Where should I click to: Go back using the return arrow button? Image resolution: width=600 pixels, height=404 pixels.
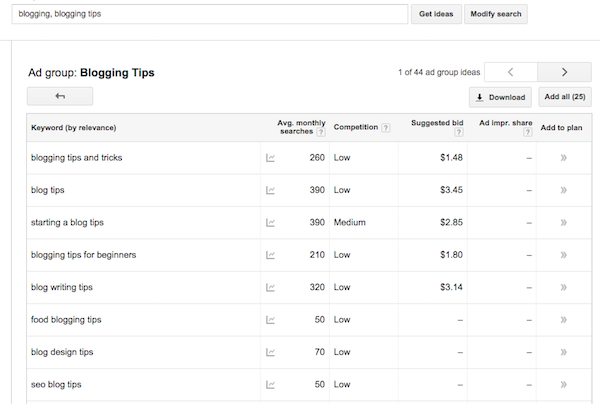(x=60, y=96)
